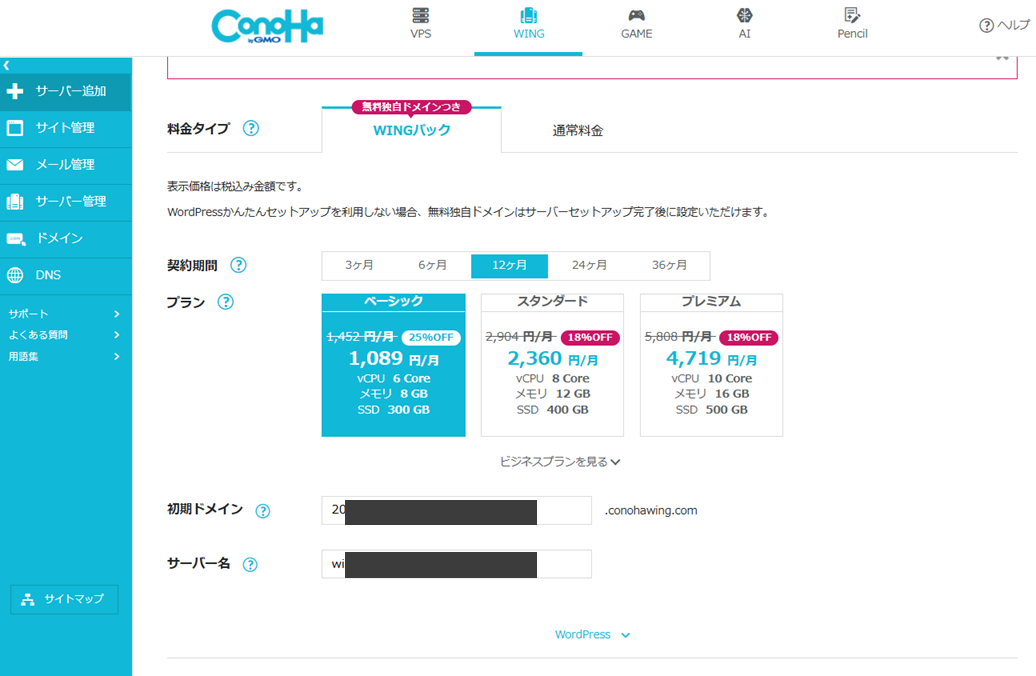
Task: Click the plus icon for サーバー追加
Action: (15, 91)
